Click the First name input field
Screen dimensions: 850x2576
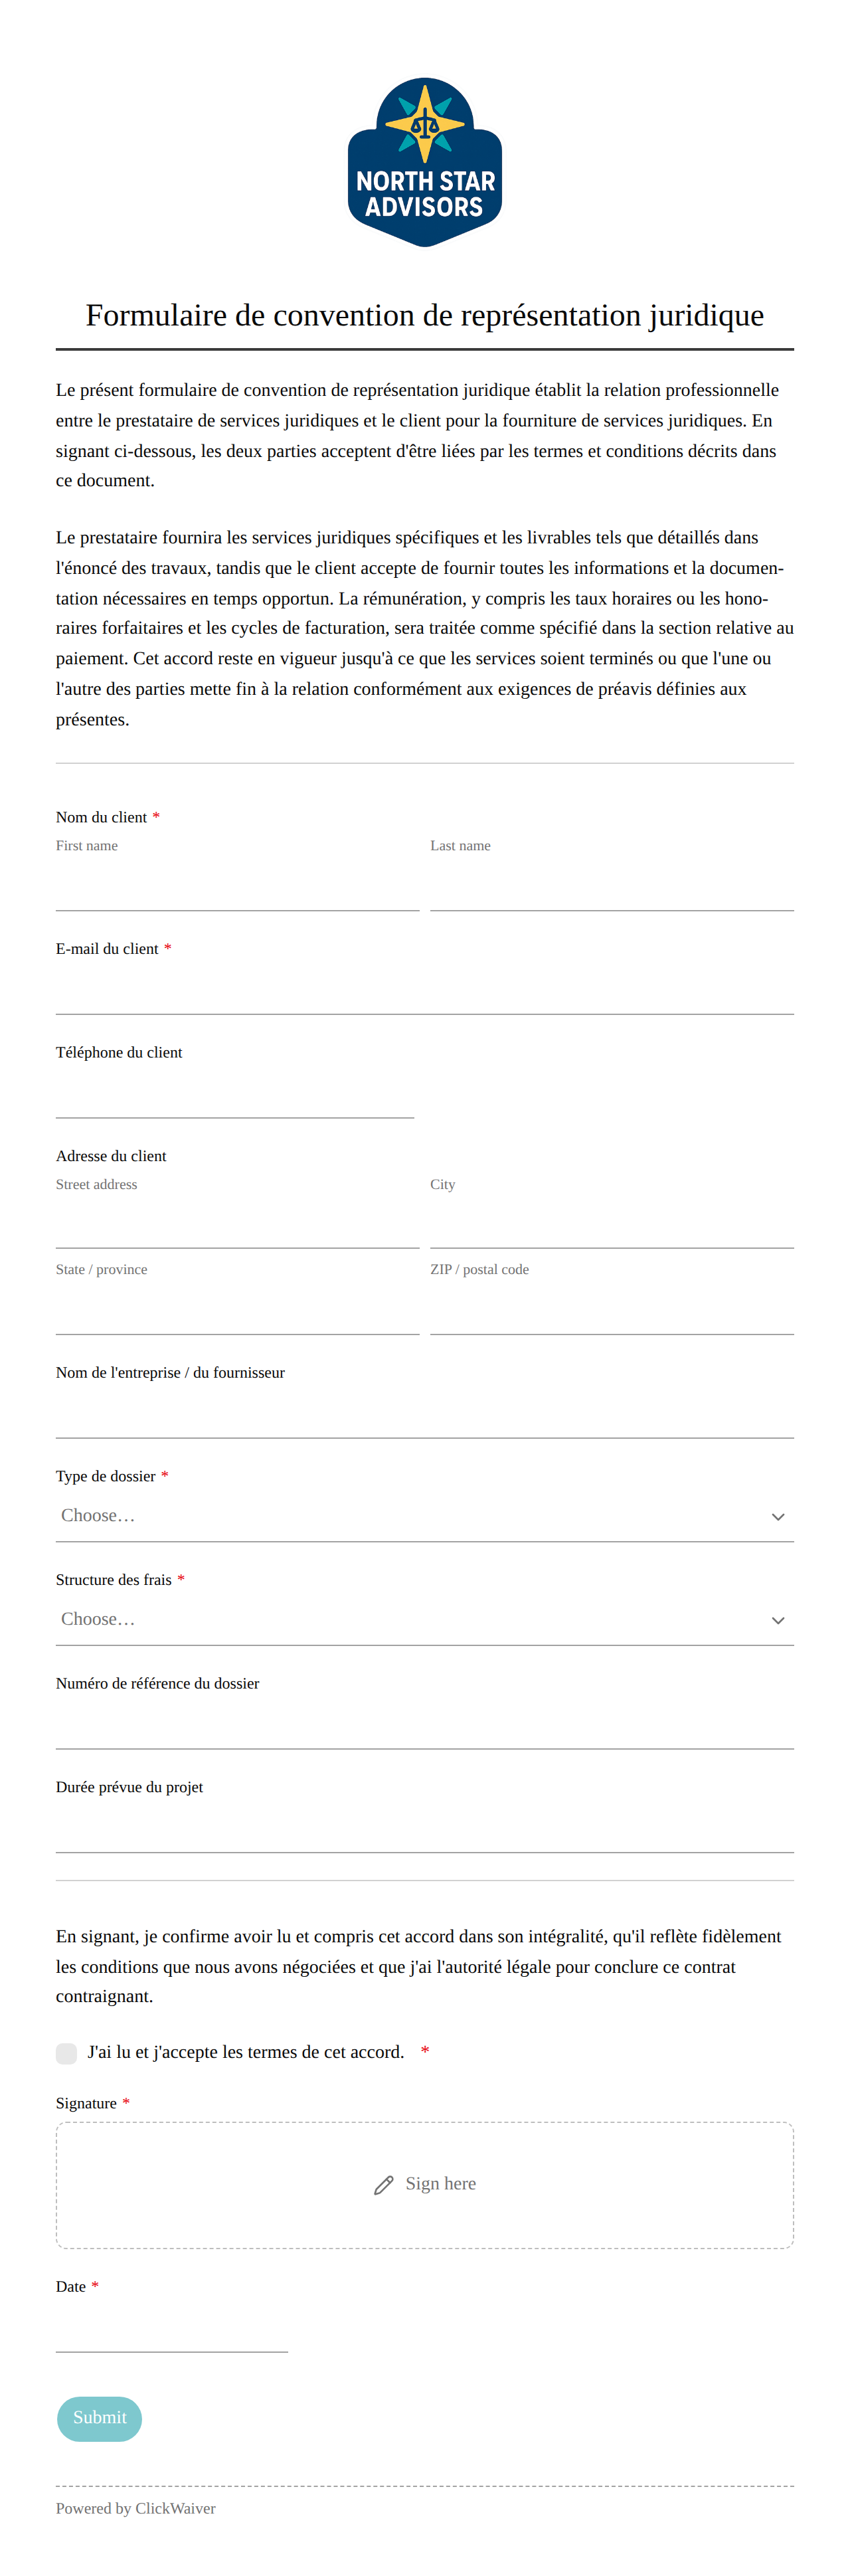237,886
